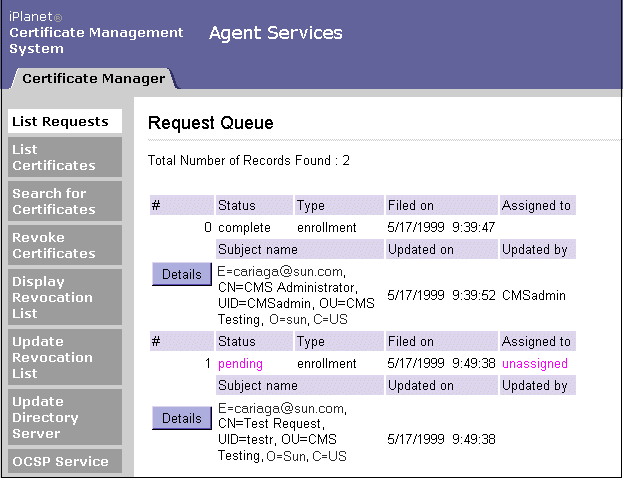This screenshot has width=623, height=478.
Task: Click the iPlanet Certificate Management System logo text
Action: 96,33
